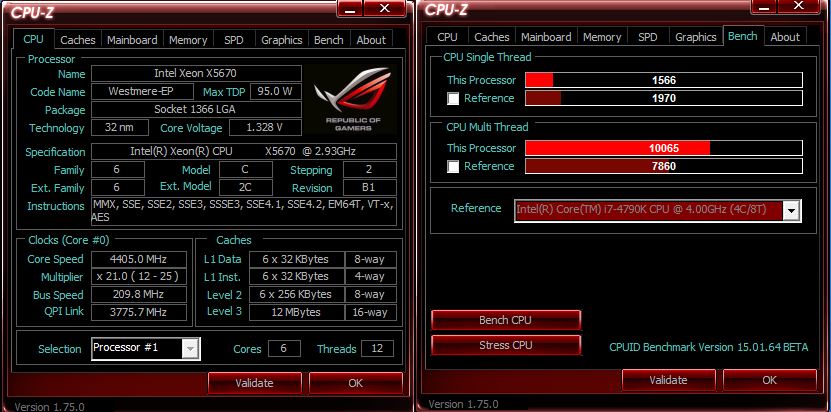Click the Level 3 value 12 MBytes
831x412 pixels.
coord(296,312)
